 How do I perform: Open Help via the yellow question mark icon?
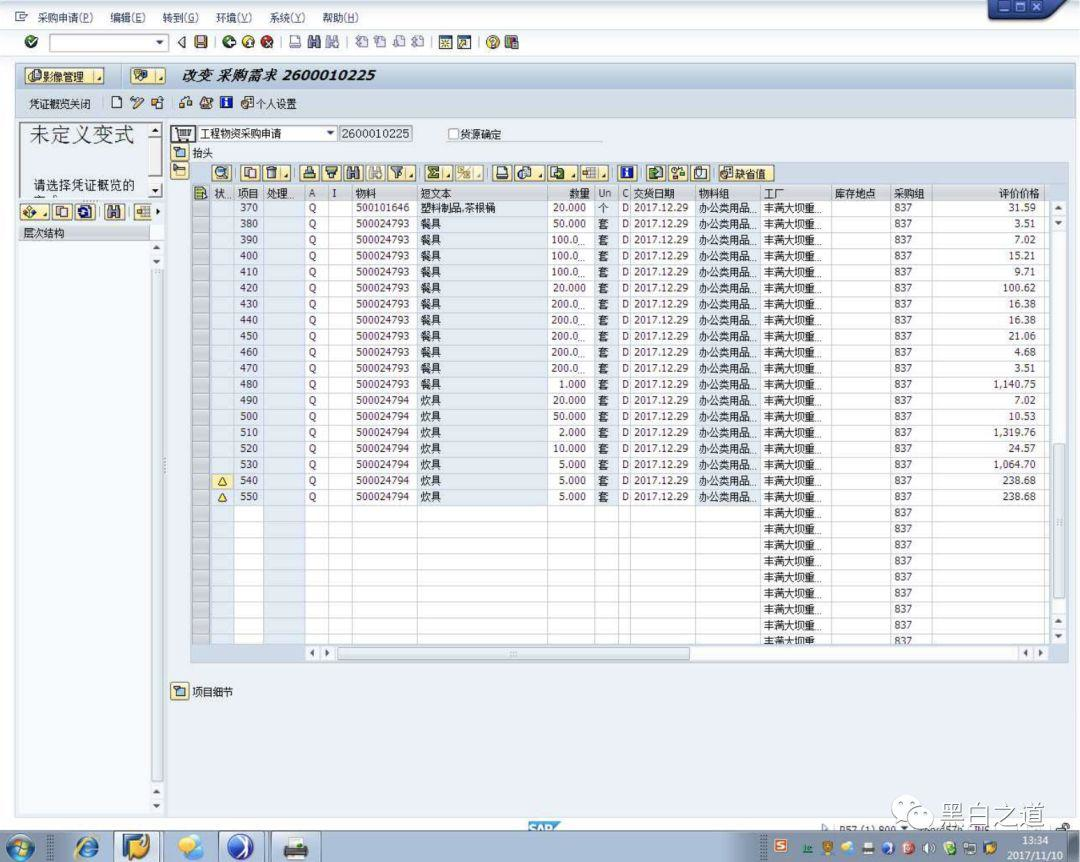click(x=492, y=42)
